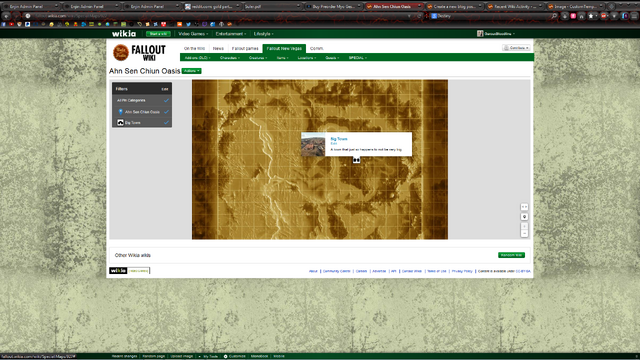Click the Edit link in Filters panel
Screen dimensions: 640x360
click(x=165, y=89)
